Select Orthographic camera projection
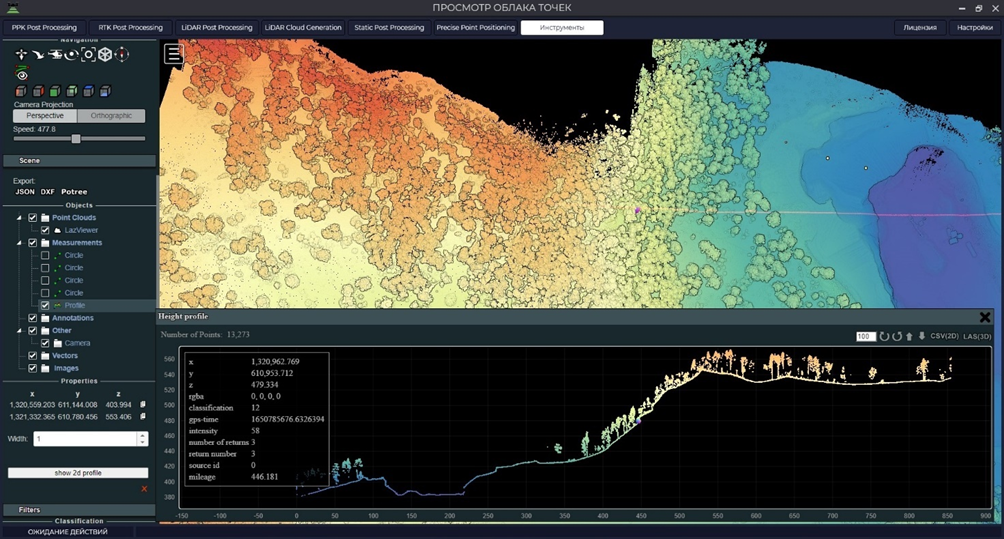Image resolution: width=1004 pixels, height=539 pixels. click(111, 116)
